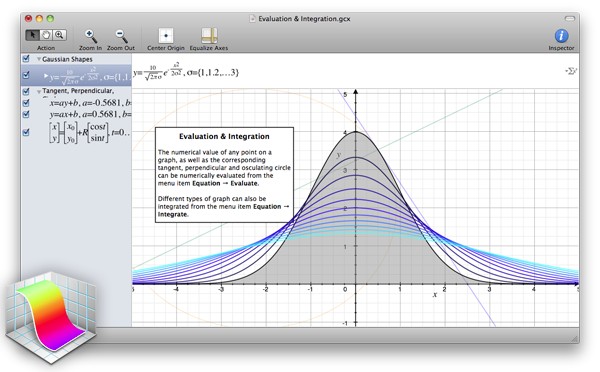Open the sigma symbol palette button
600x372 pixels.
(x=571, y=71)
